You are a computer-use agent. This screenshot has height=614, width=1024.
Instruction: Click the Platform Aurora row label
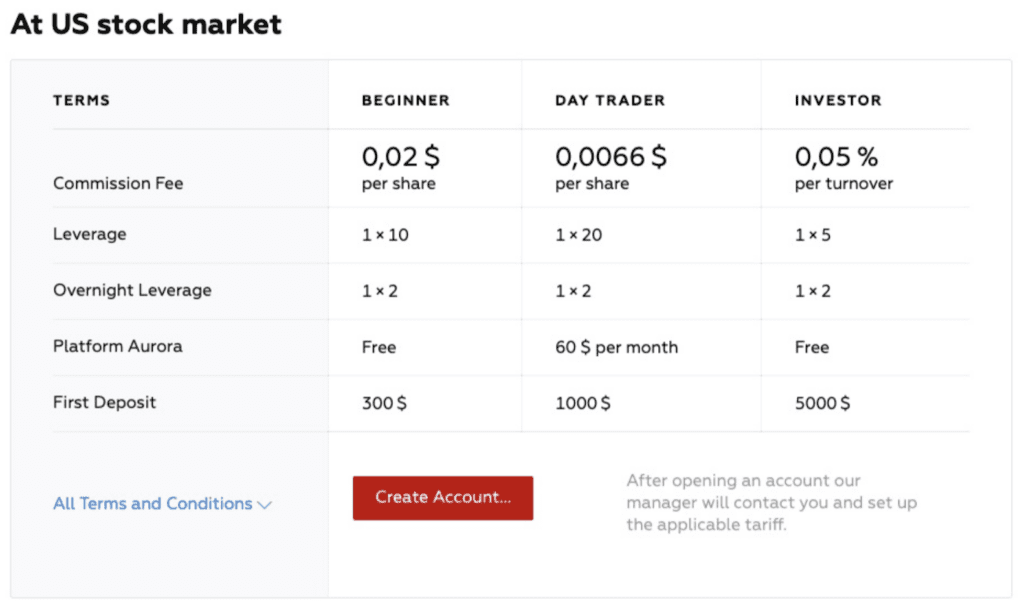pos(117,347)
